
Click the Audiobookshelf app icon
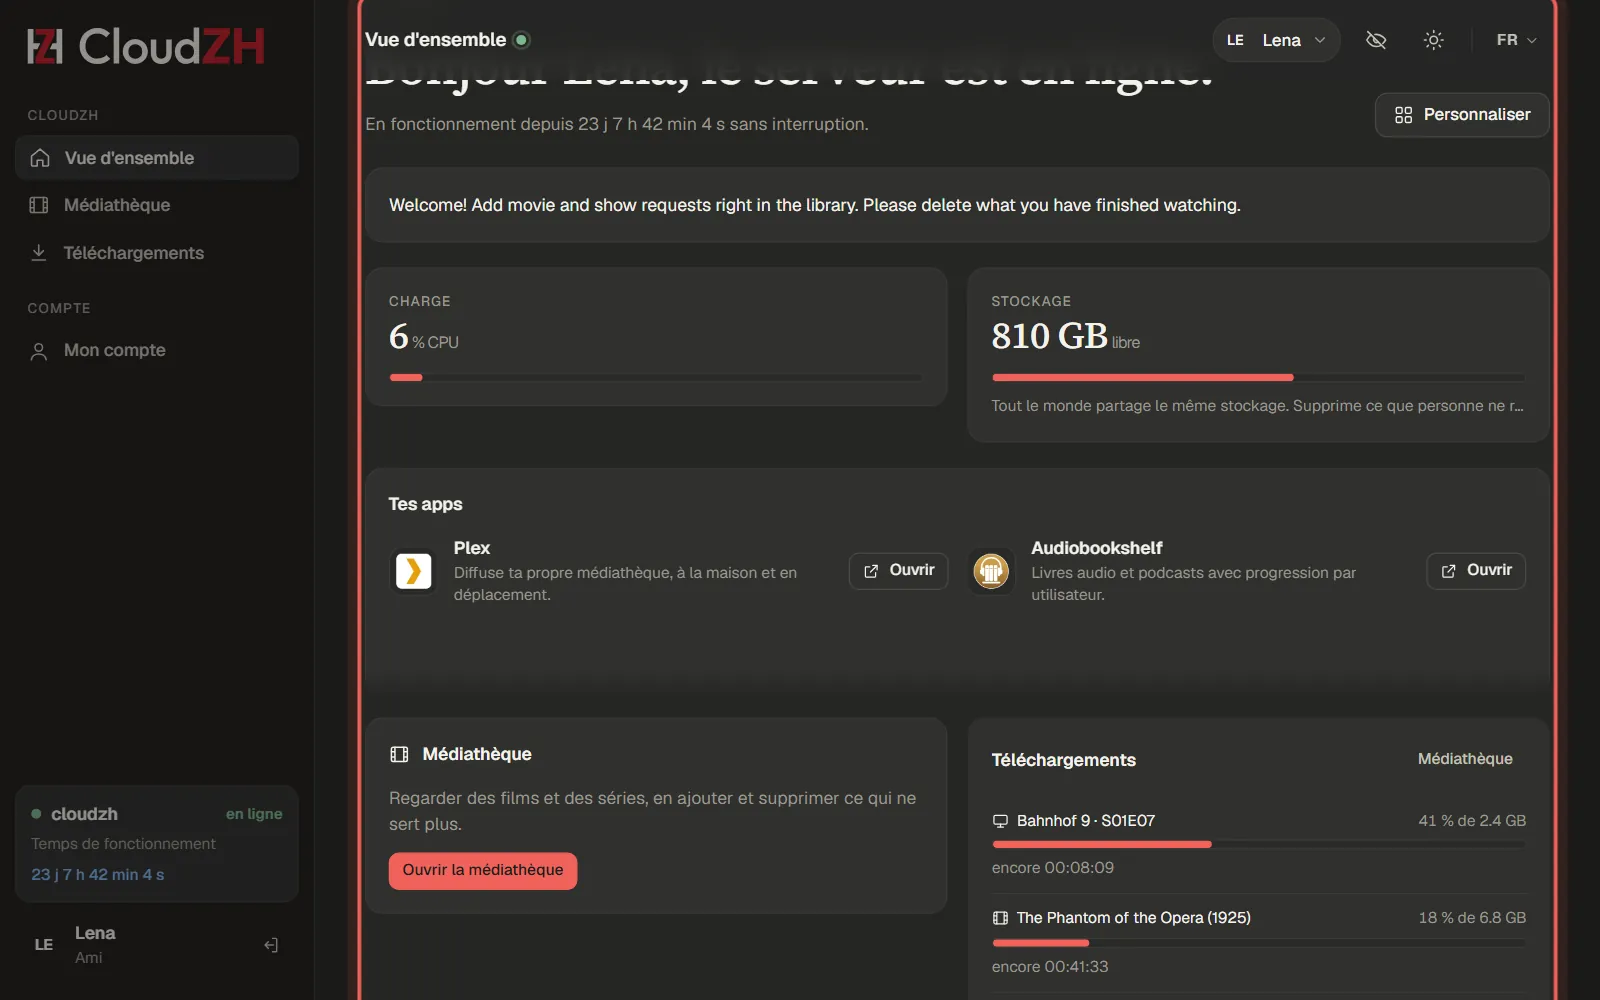[x=991, y=571]
